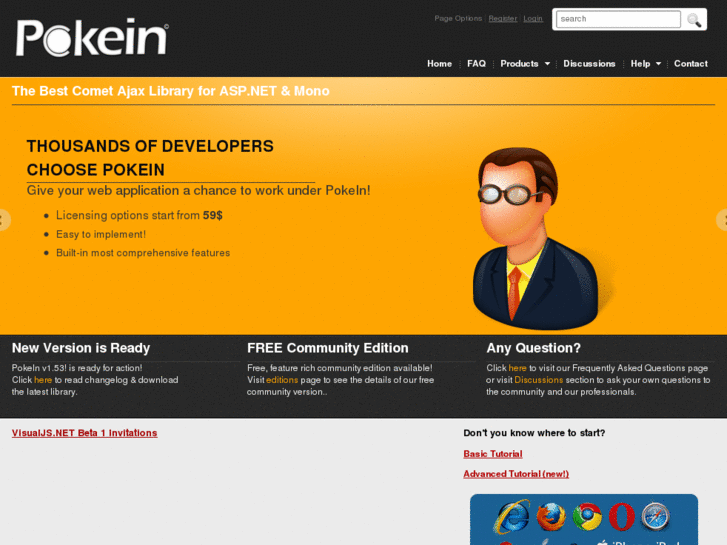
Task: Click the Safari compass icon
Action: coord(656,516)
